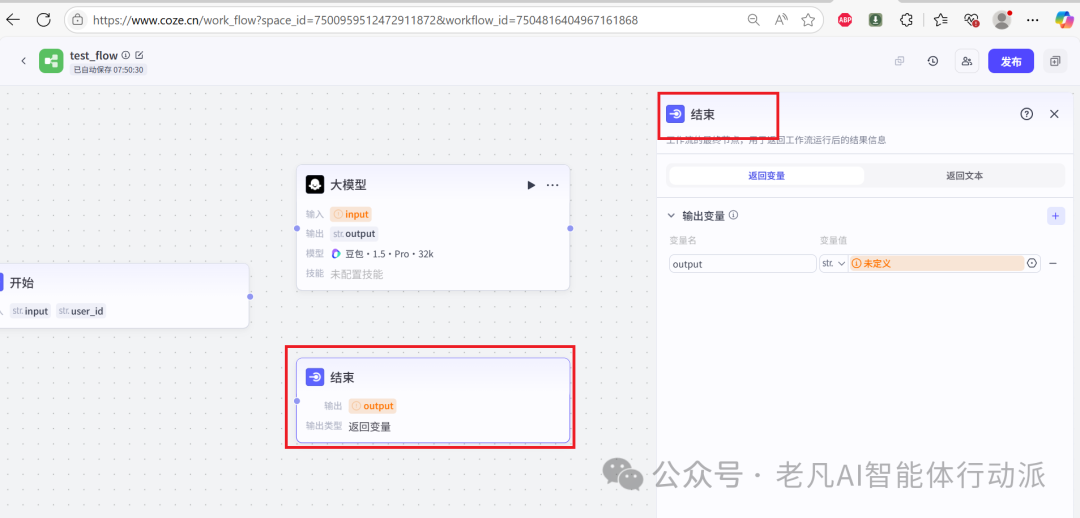Open the read aloud icon
The width and height of the screenshot is (1080, 518).
click(781, 20)
